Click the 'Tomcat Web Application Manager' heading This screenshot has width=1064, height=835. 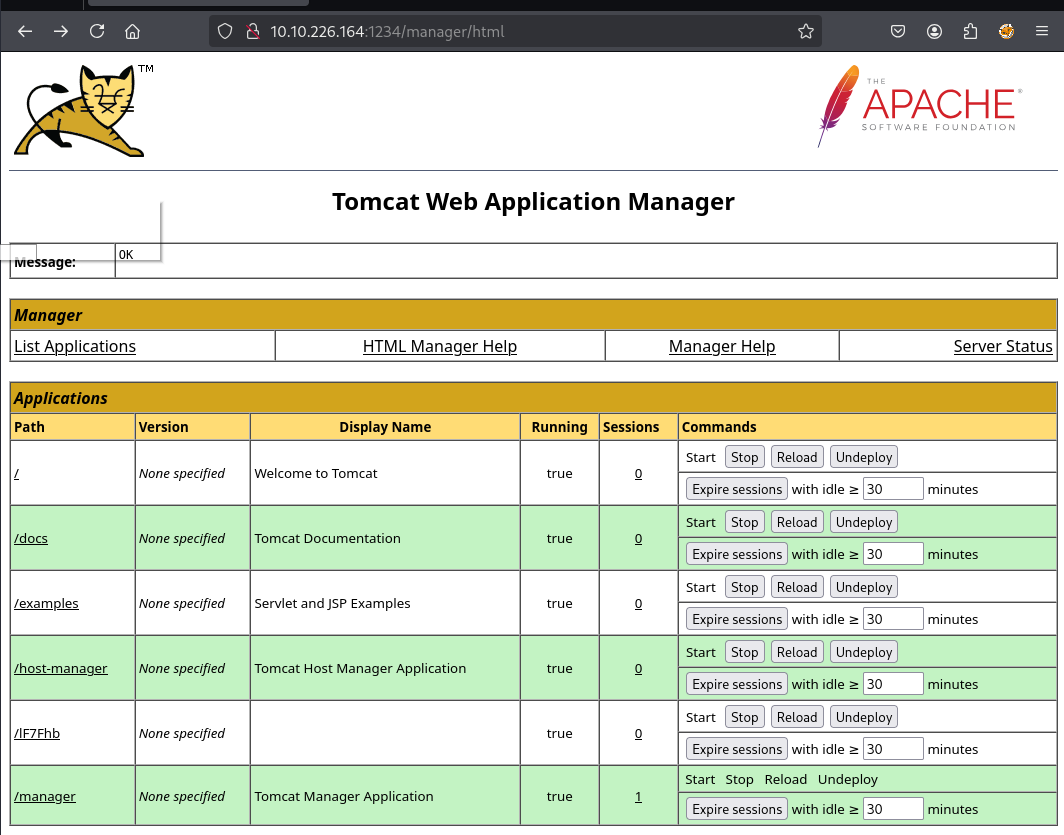533,201
